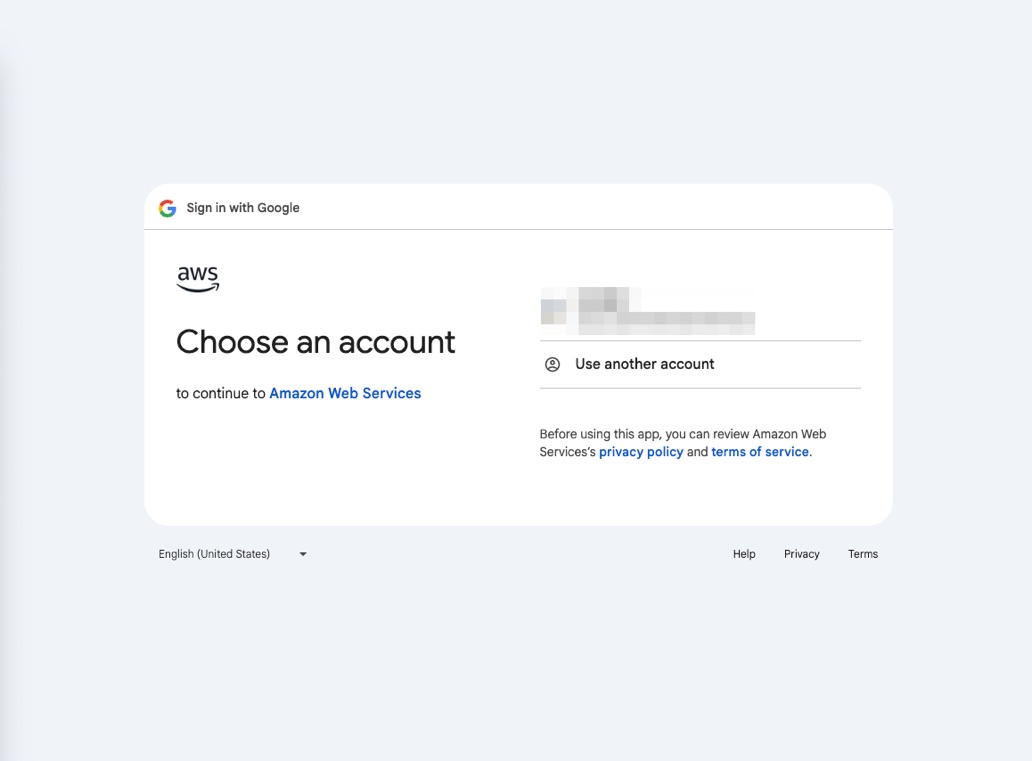Image resolution: width=1032 pixels, height=761 pixels.
Task: Click the AWS logo
Action: [x=198, y=279]
